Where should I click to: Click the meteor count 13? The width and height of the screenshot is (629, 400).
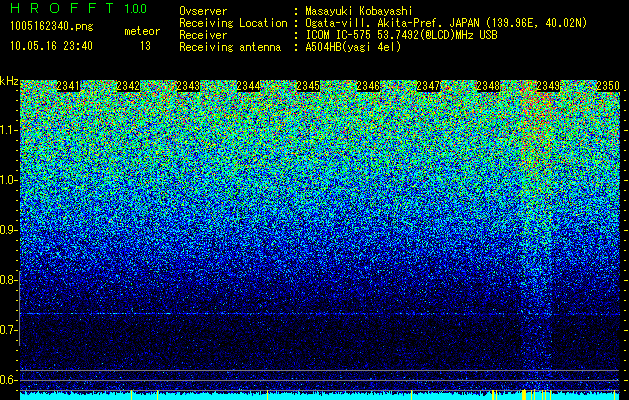tap(145, 46)
